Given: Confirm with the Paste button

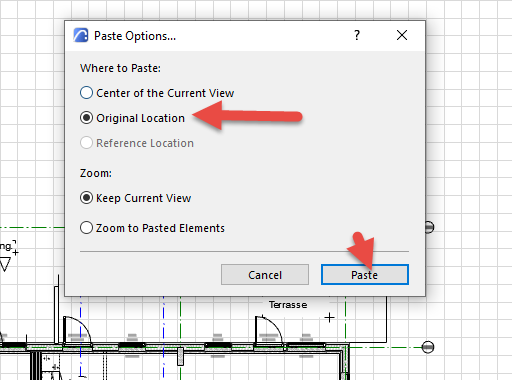Looking at the screenshot, I should pyautogui.click(x=365, y=275).
